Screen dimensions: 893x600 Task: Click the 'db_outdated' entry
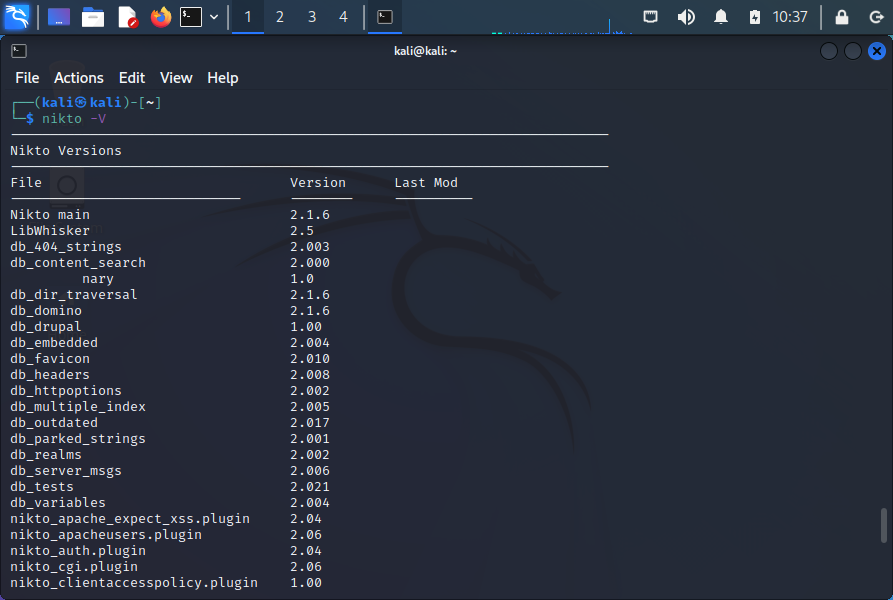(x=54, y=422)
